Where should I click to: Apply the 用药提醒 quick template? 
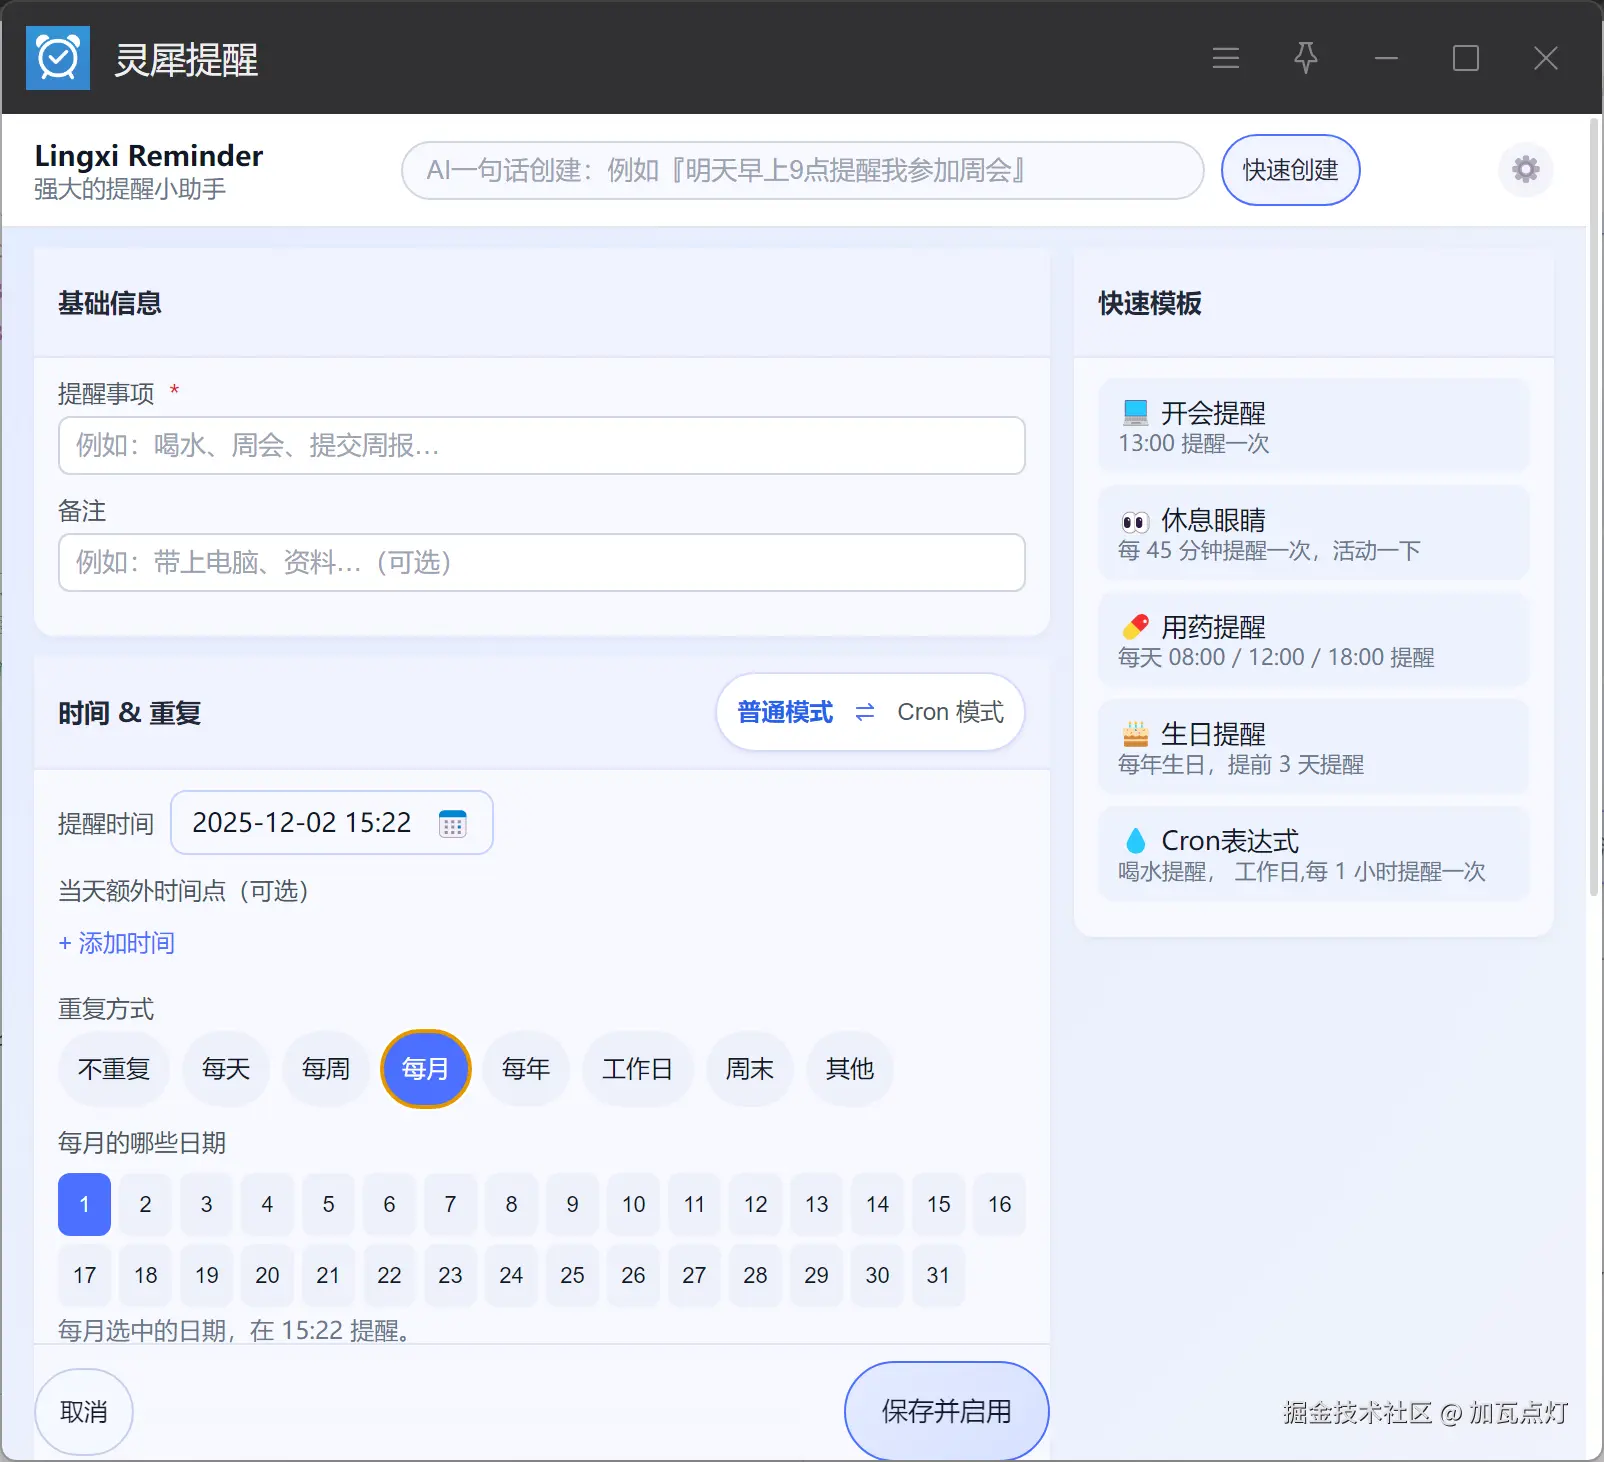pyautogui.click(x=1313, y=640)
